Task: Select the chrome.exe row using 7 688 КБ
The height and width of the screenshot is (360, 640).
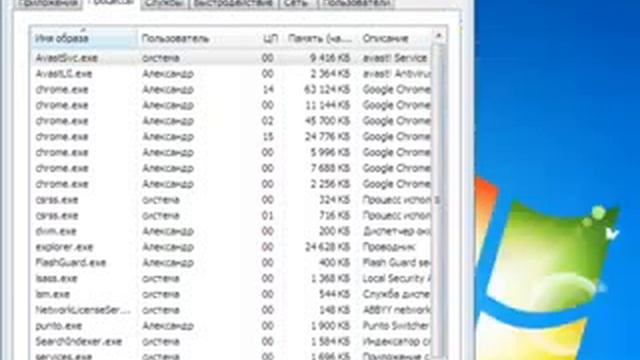Action: coord(231,168)
